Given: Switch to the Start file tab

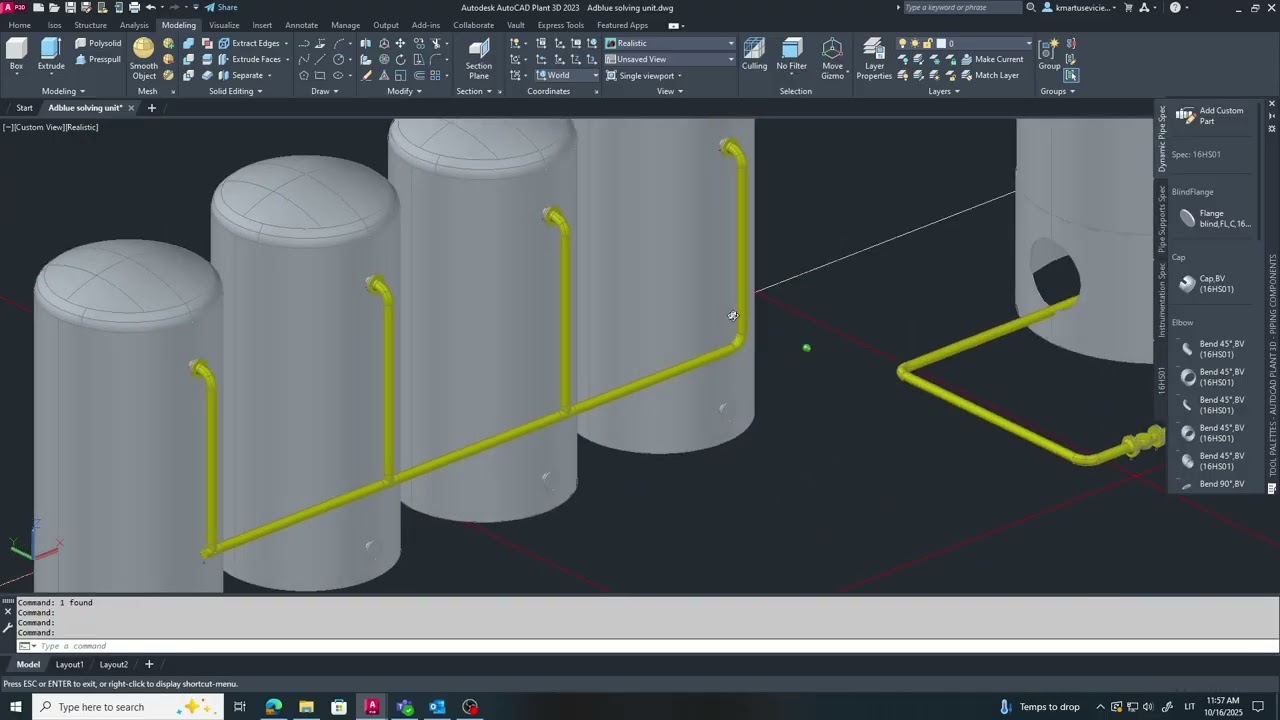Looking at the screenshot, I should tap(24, 108).
